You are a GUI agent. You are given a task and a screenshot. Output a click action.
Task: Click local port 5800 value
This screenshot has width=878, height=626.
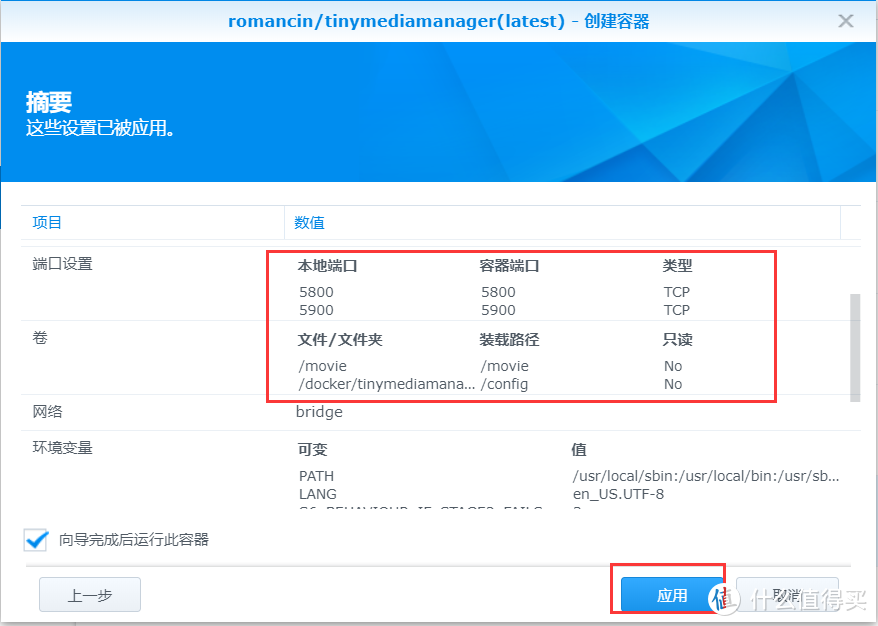click(x=316, y=292)
